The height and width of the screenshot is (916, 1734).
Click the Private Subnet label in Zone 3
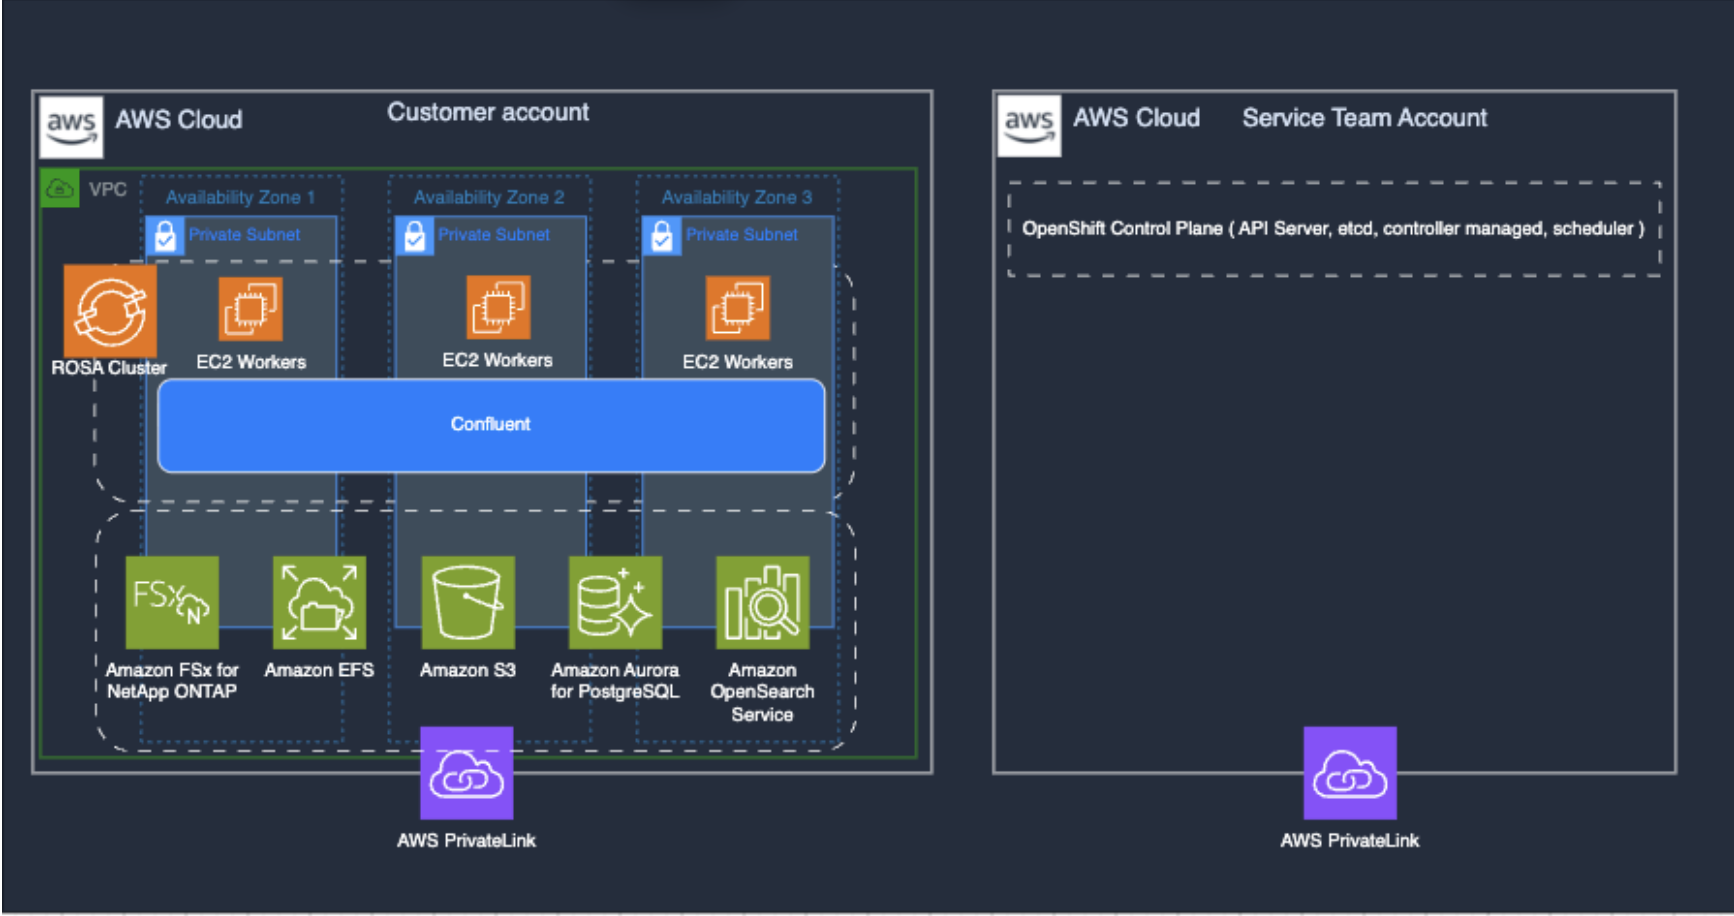coord(742,234)
